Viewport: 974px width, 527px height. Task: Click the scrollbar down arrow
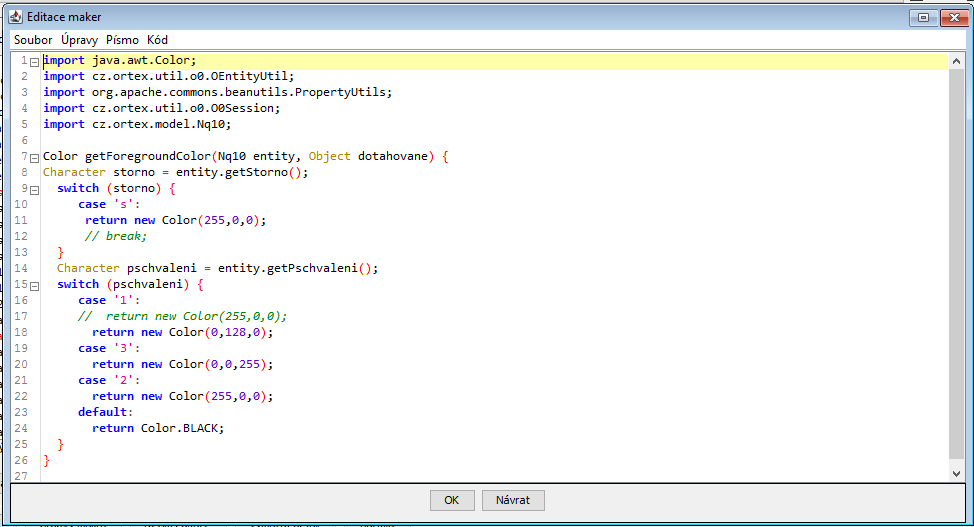coord(956,473)
